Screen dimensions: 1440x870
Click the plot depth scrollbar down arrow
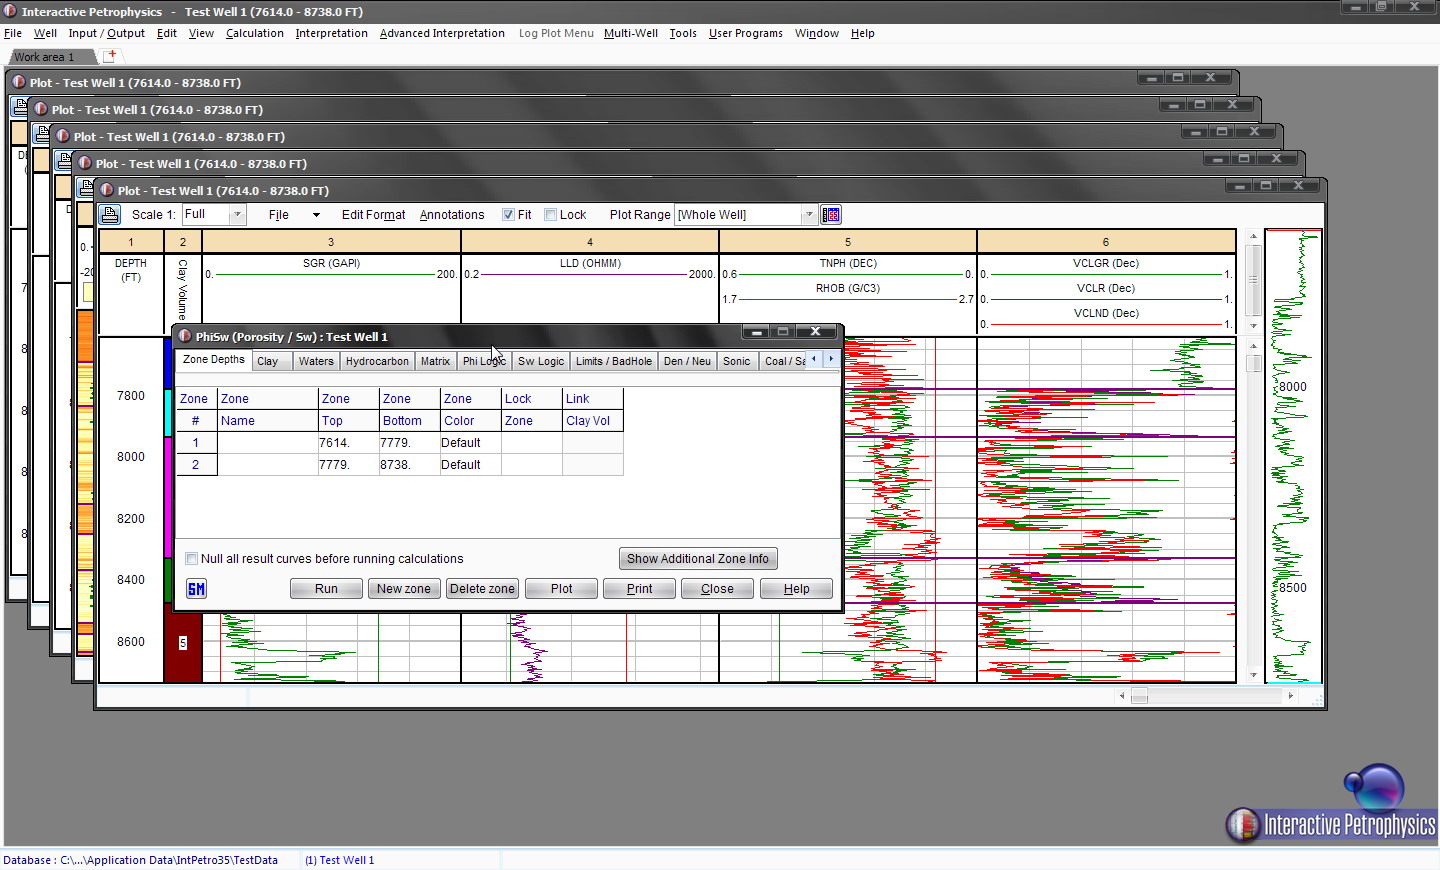tap(1253, 675)
